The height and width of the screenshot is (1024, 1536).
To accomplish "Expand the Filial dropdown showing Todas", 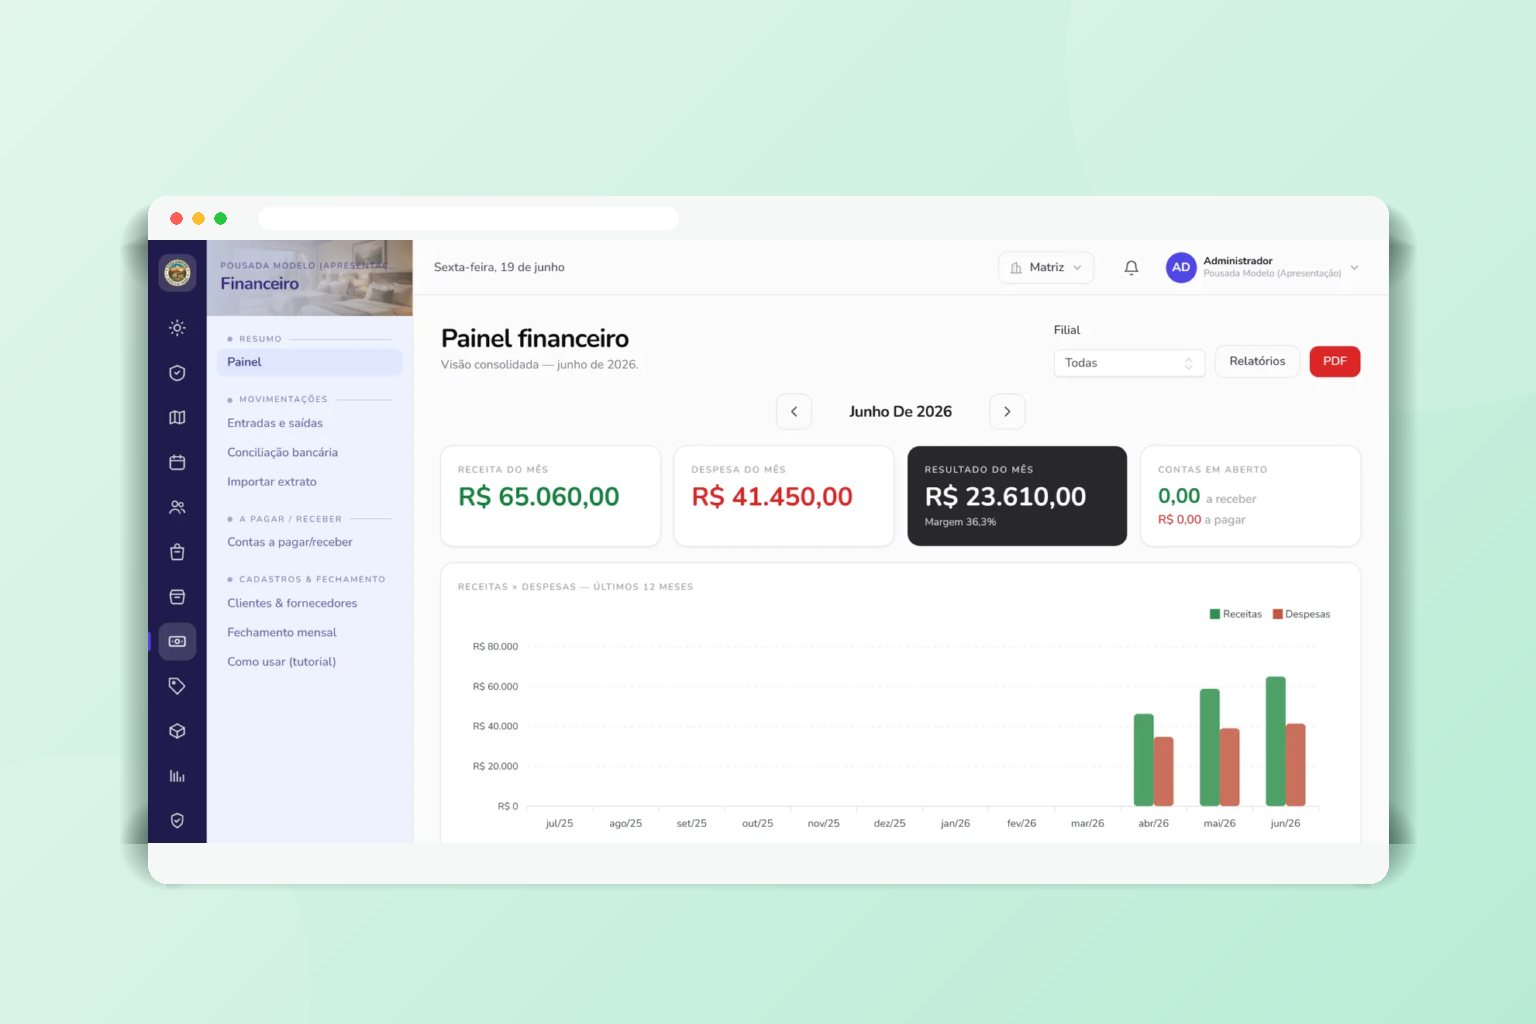I will [x=1129, y=363].
